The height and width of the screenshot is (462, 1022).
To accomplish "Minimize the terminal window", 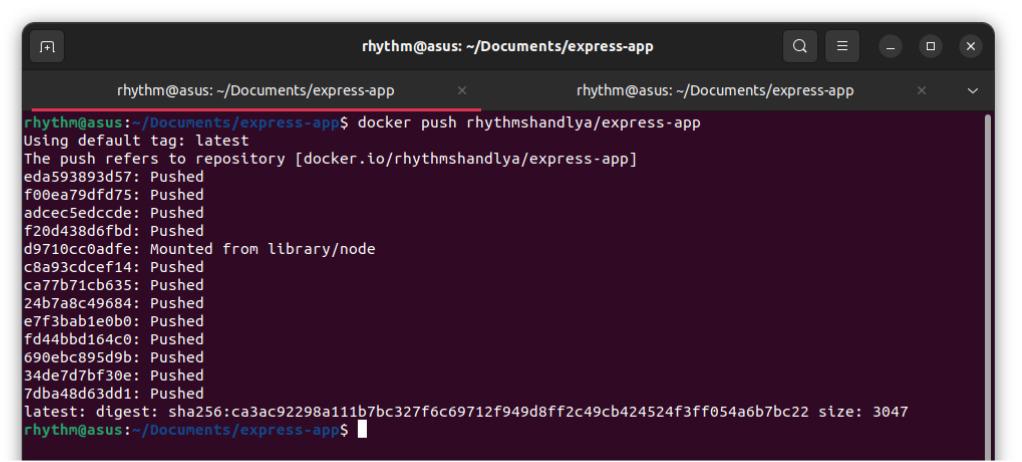I will (890, 47).
